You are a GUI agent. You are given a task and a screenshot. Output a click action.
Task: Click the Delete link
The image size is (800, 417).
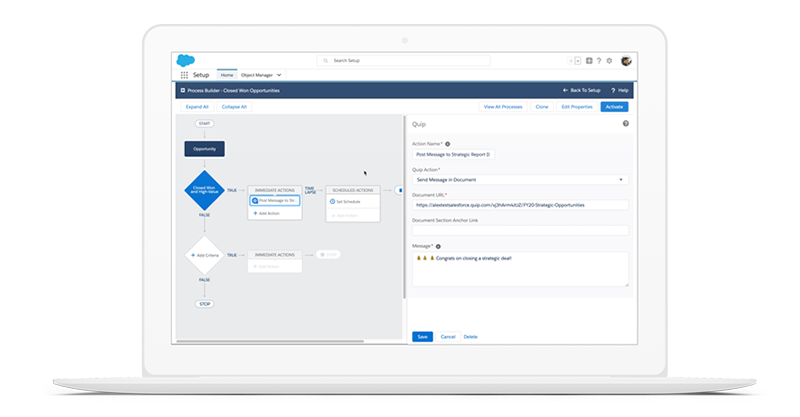tap(470, 337)
